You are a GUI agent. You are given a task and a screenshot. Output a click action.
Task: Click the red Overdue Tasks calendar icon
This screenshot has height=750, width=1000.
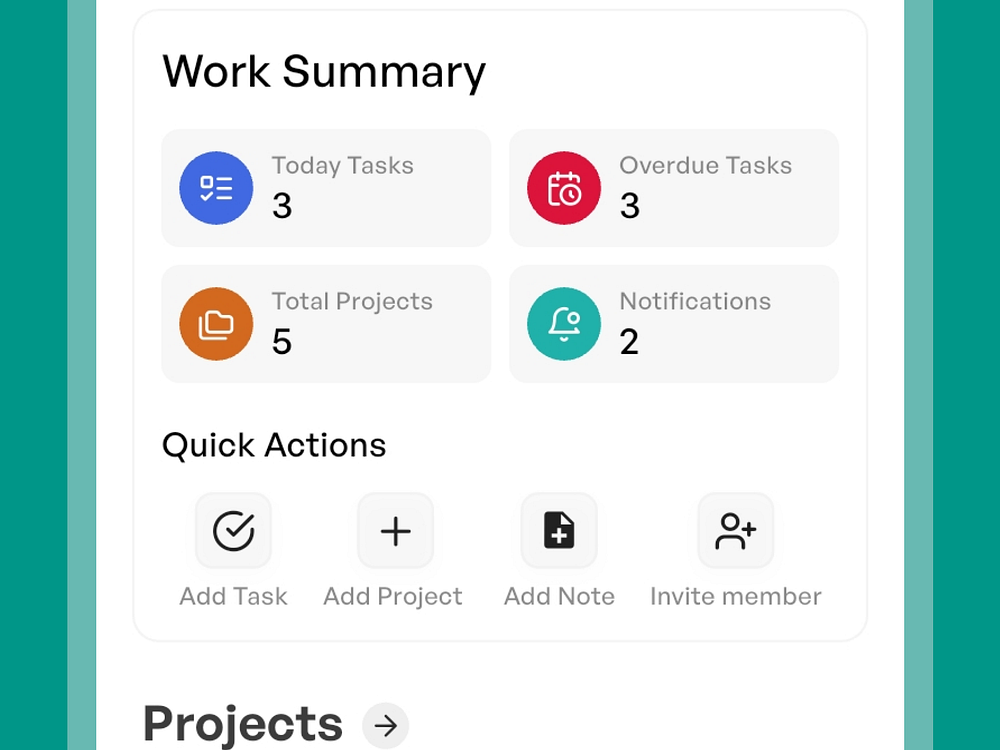pyautogui.click(x=564, y=188)
